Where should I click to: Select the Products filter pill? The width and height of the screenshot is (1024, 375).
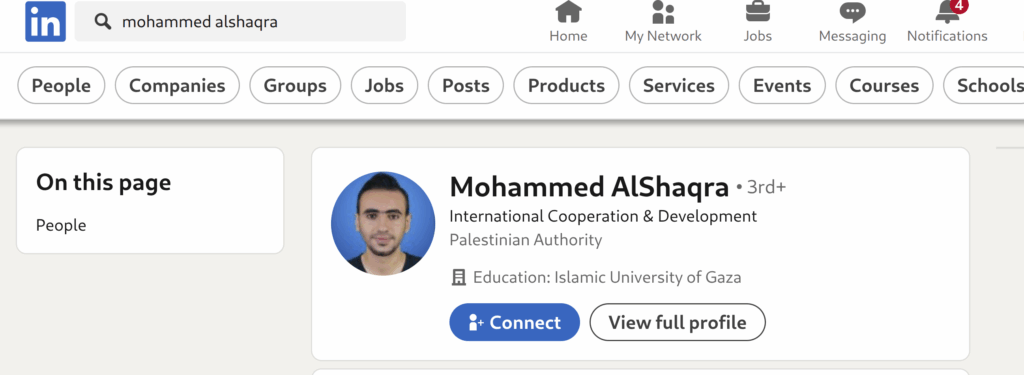click(x=566, y=86)
